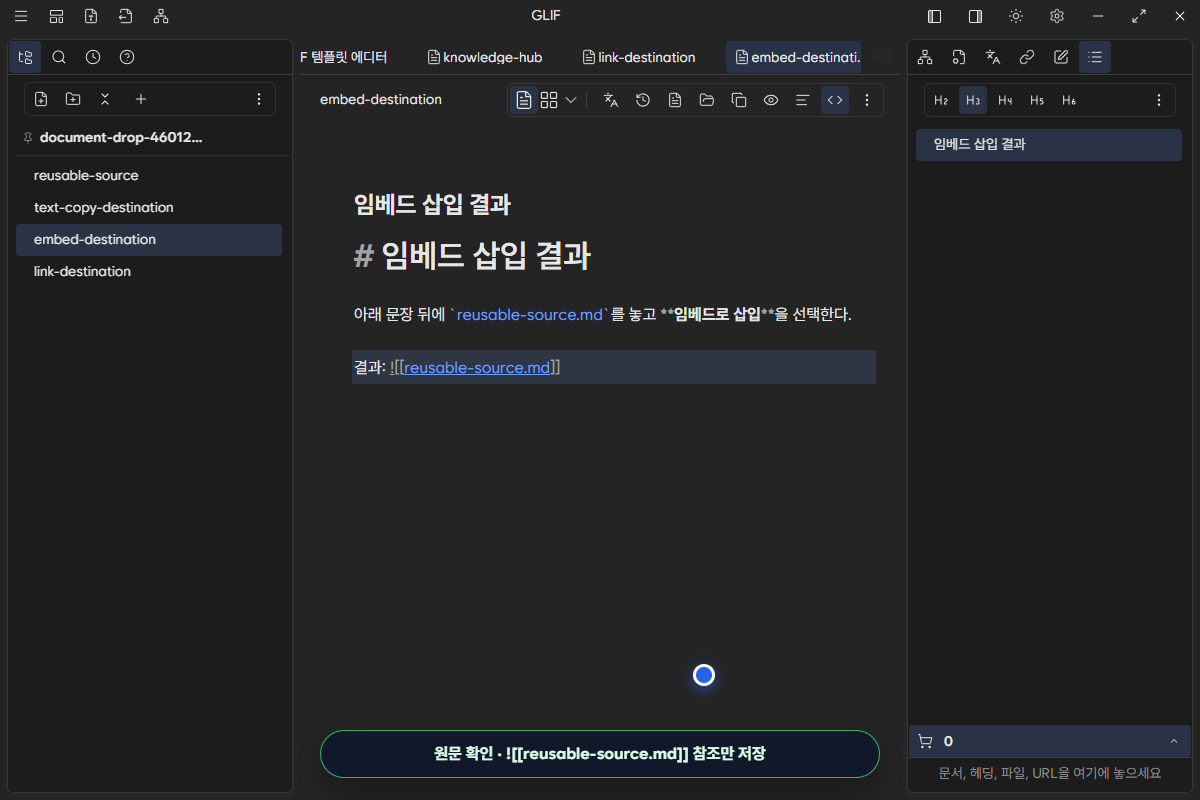Toggle H4 heading level filter

point(1005,100)
